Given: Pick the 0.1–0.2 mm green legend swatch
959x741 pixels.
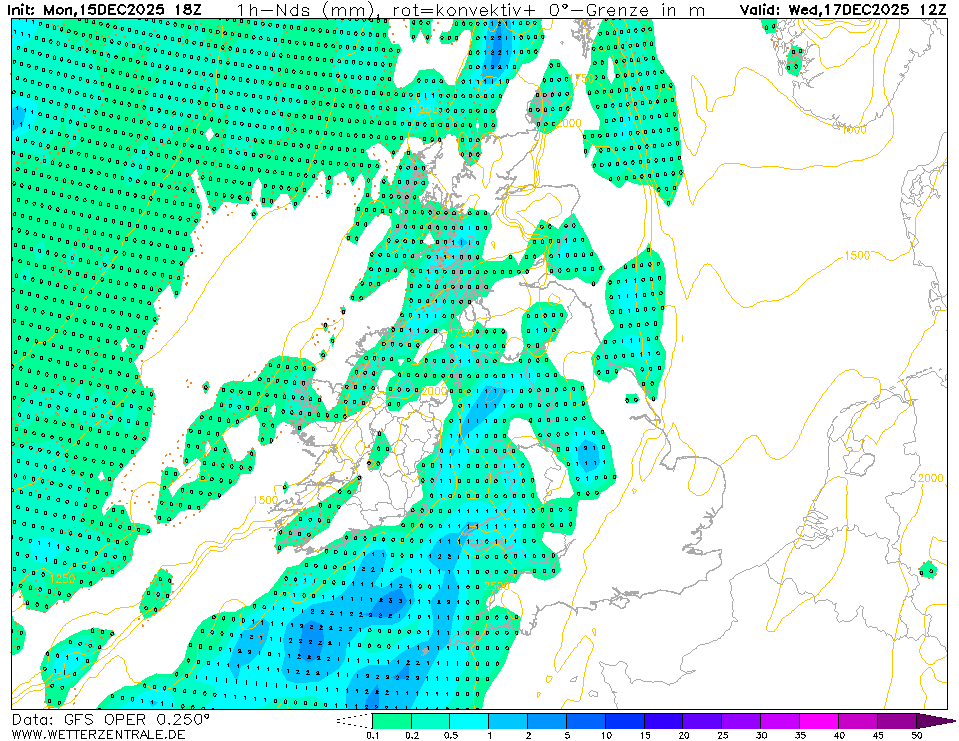Looking at the screenshot, I should tap(391, 720).
